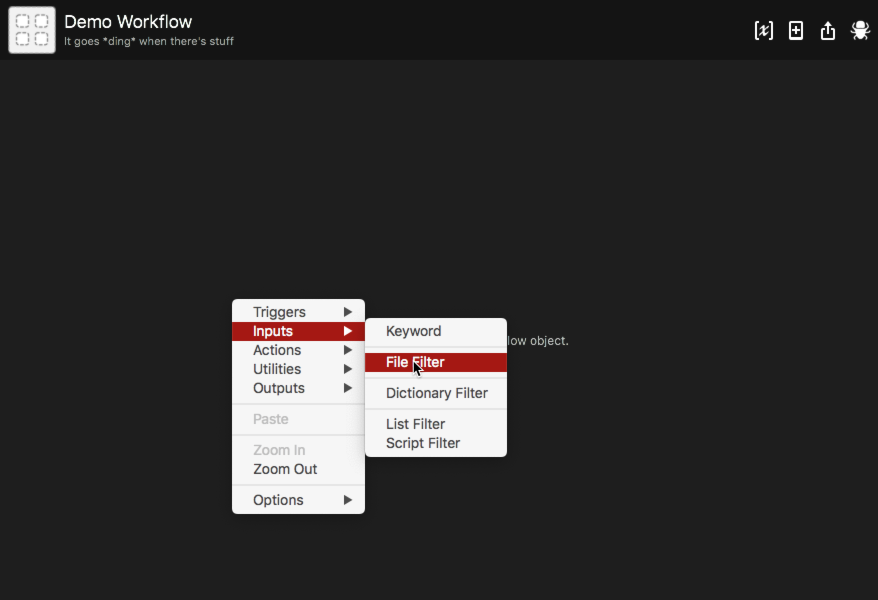
Task: Click the arrow next to Inputs
Action: click(x=348, y=331)
